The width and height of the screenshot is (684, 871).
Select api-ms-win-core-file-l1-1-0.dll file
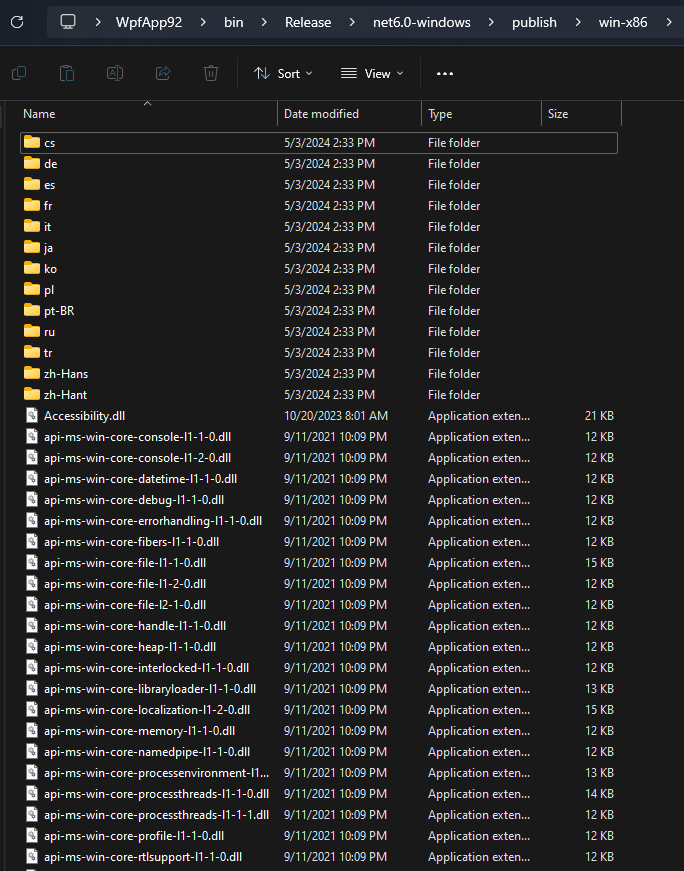(x=318, y=563)
